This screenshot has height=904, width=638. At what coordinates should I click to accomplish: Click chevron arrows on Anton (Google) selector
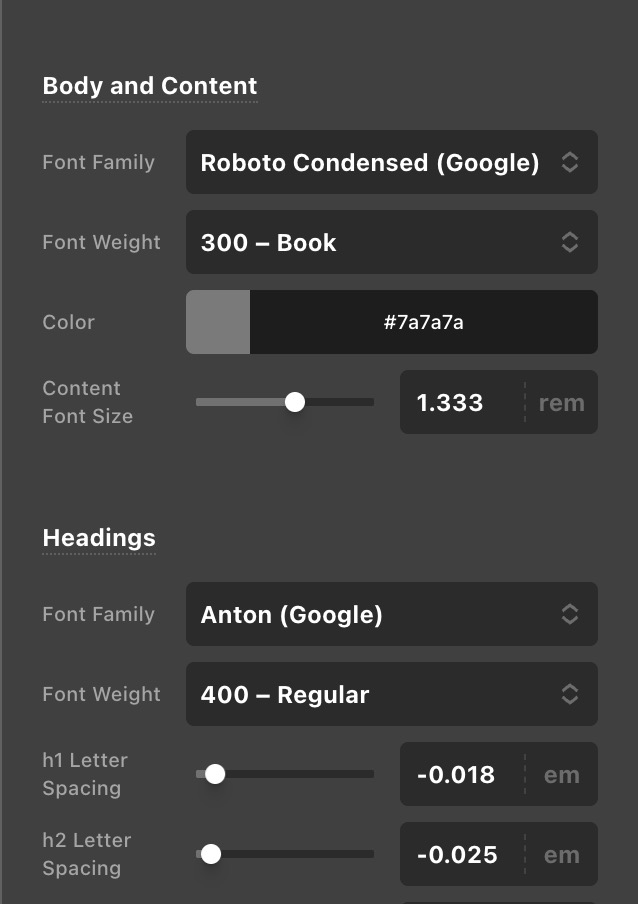tap(570, 614)
